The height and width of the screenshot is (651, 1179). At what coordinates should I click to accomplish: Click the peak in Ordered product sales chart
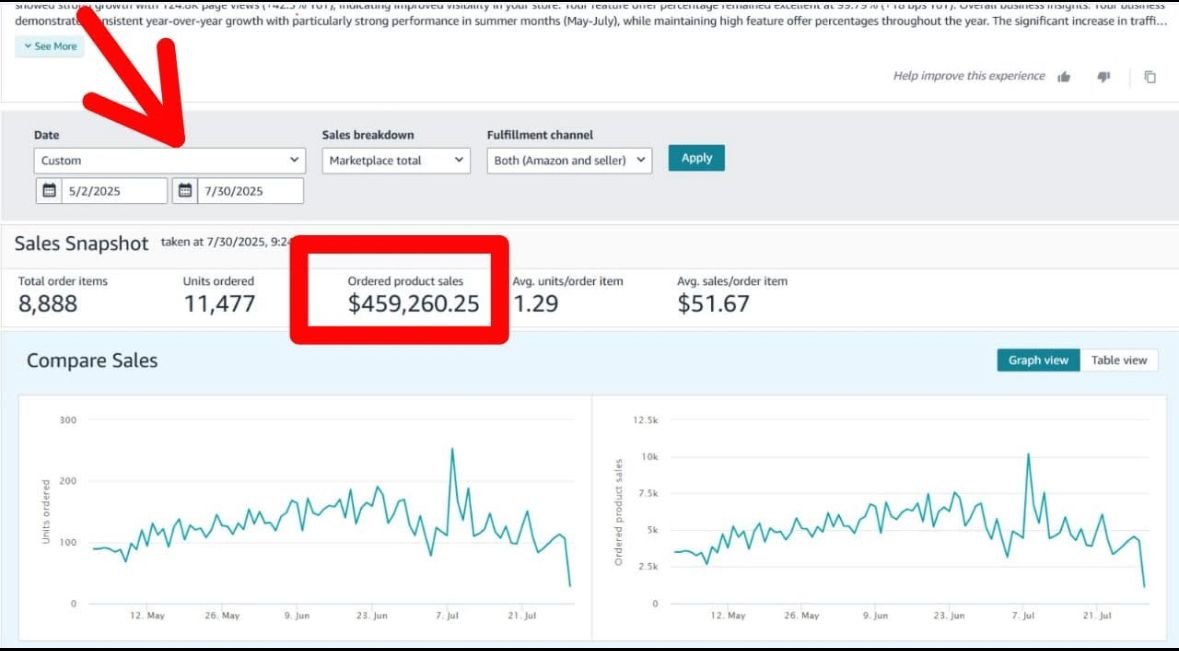point(1028,455)
